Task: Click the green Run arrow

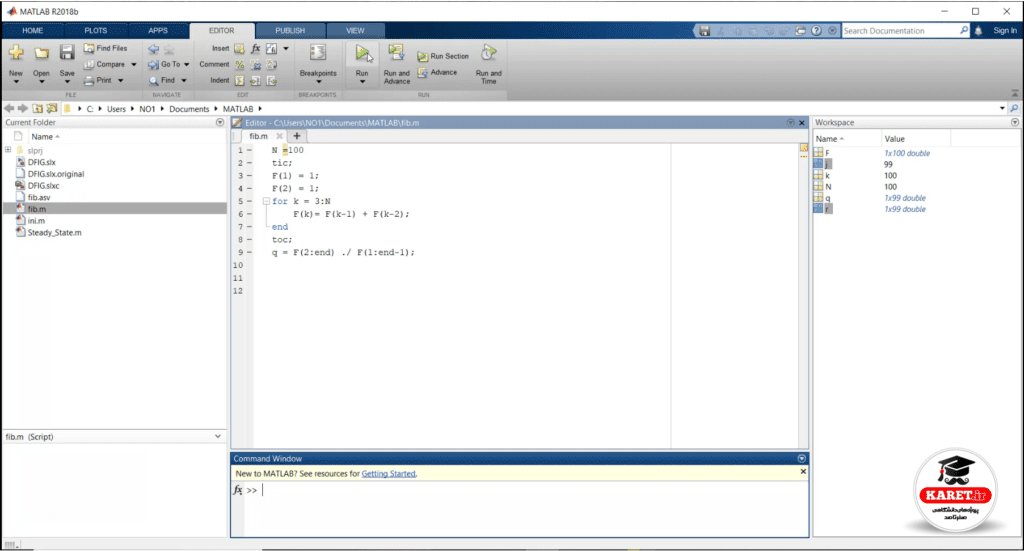Action: [x=362, y=53]
